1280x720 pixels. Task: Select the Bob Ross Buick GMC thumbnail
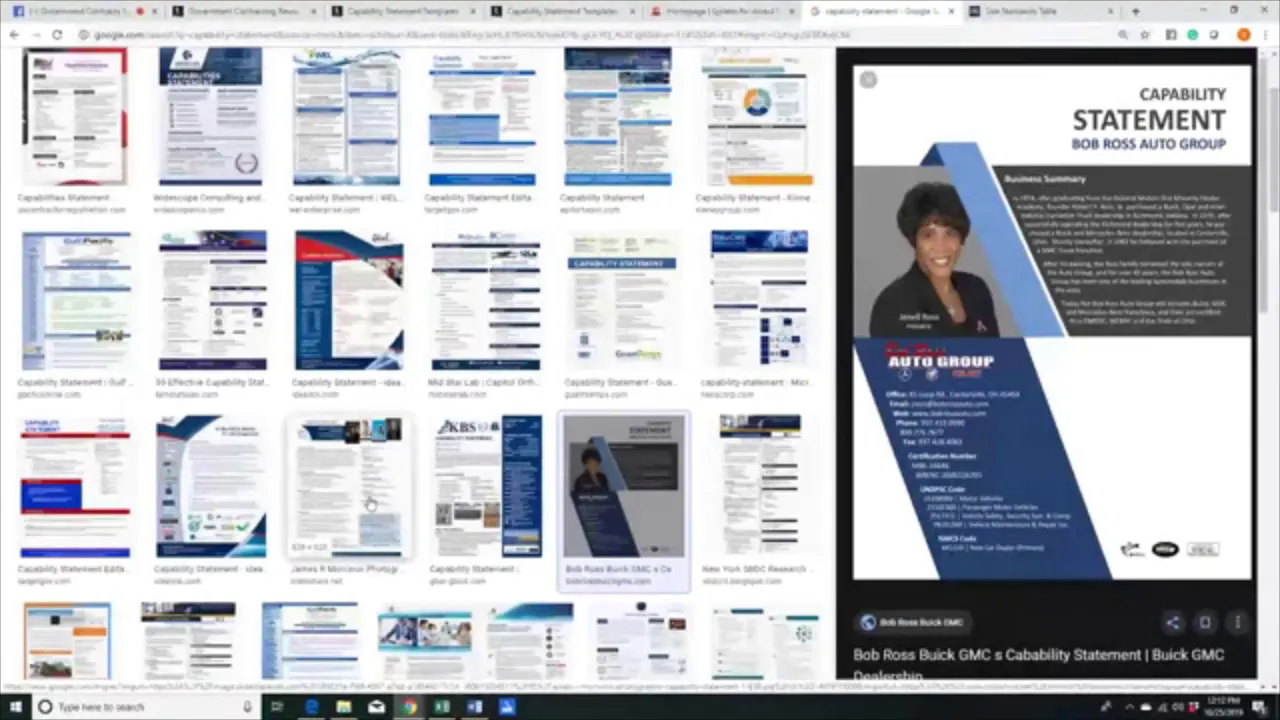coord(624,487)
